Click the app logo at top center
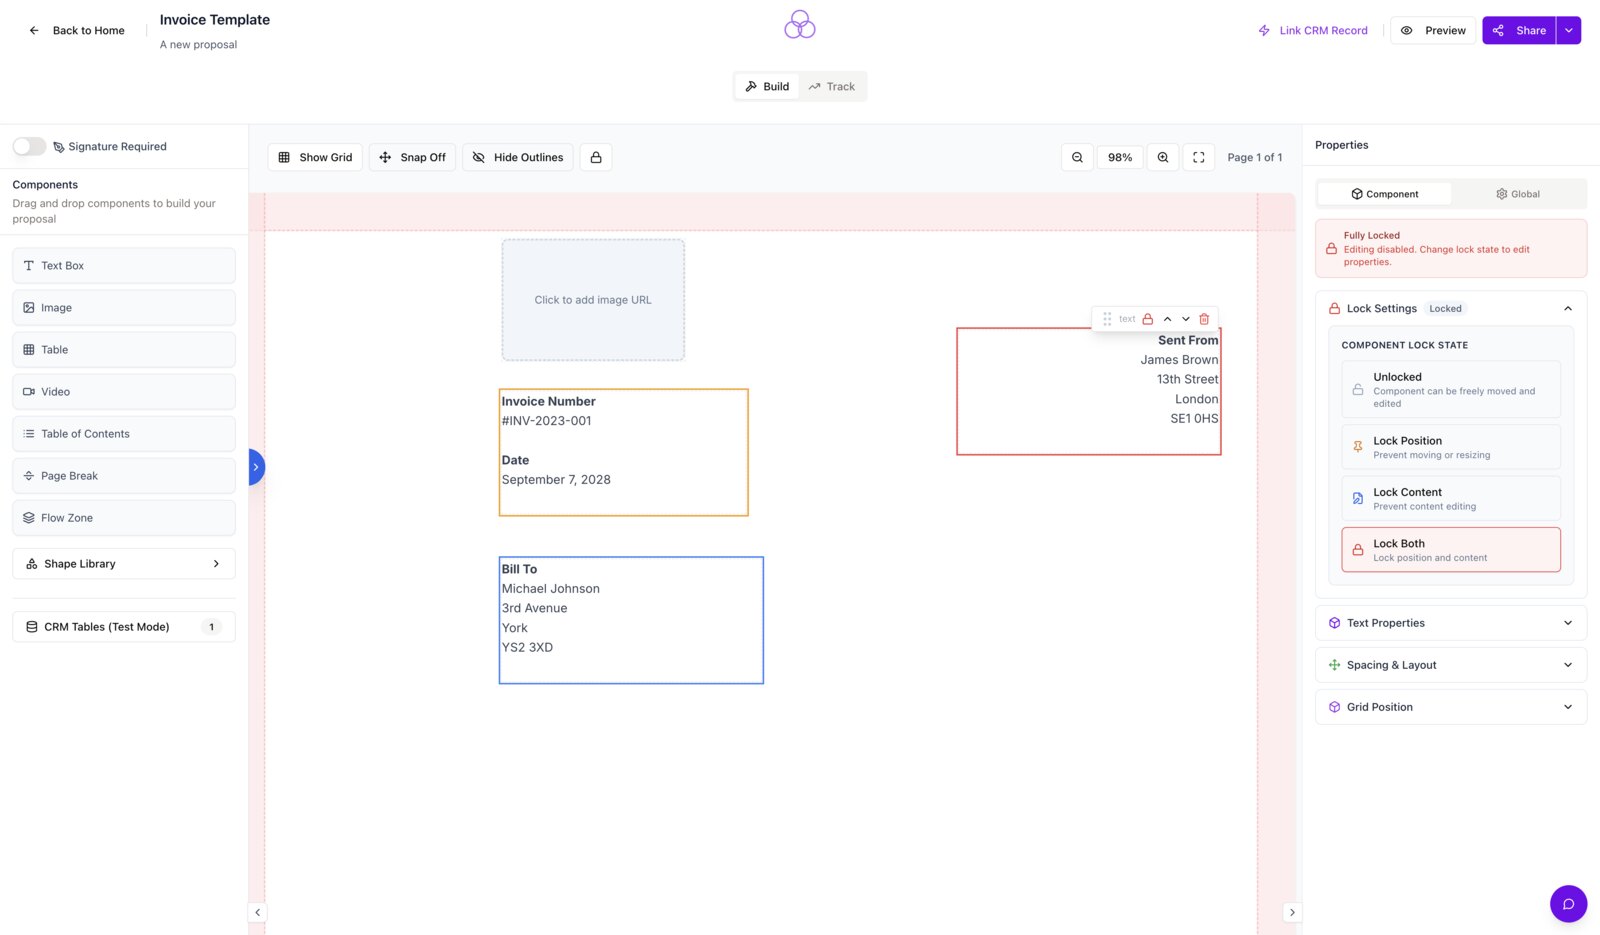 [800, 25]
